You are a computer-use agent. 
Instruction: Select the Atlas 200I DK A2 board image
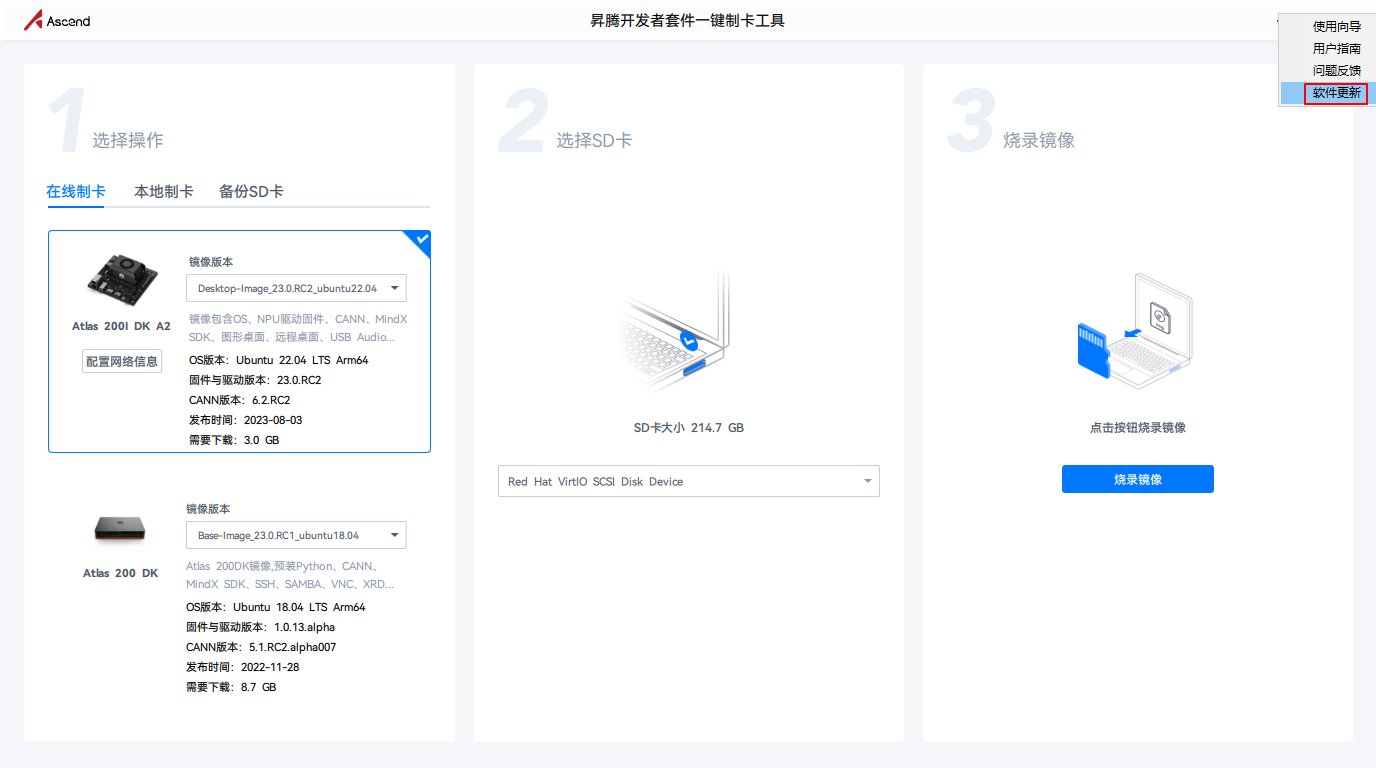122,279
